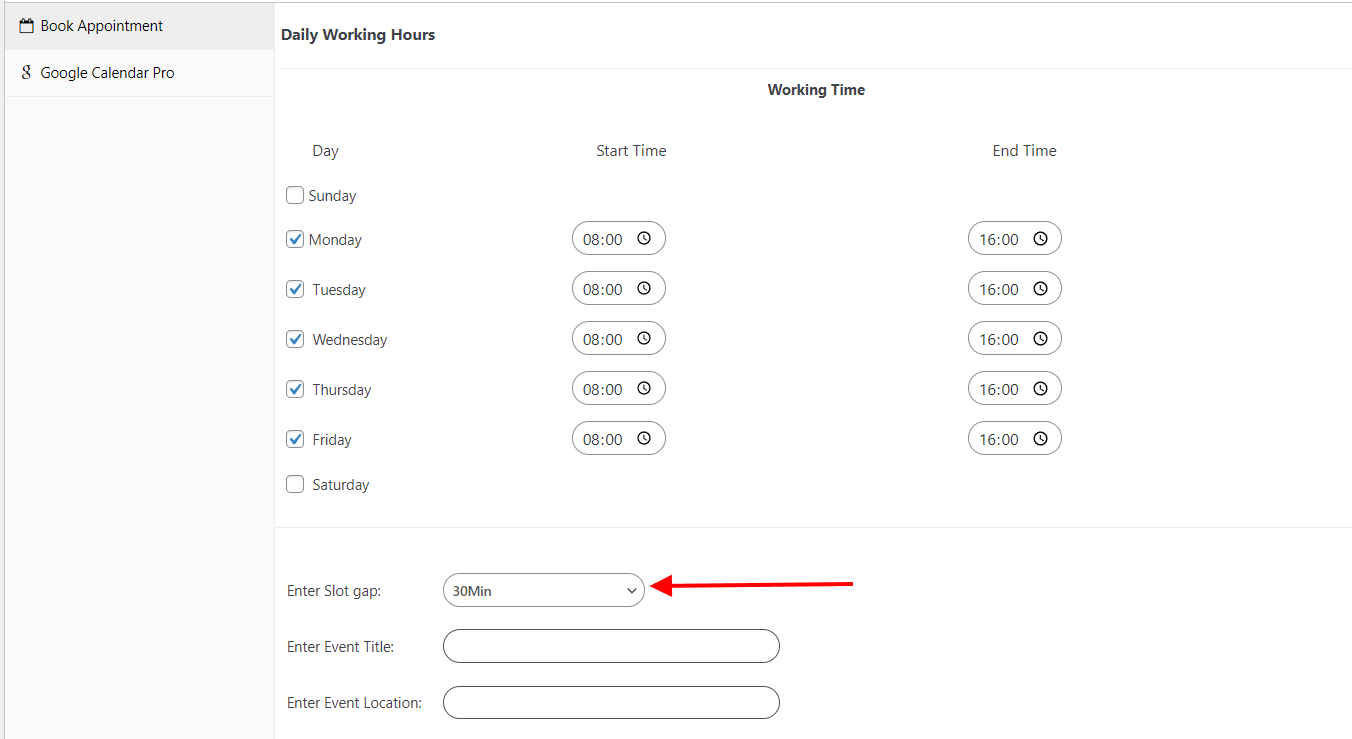Open time picker icon for Wednesday end time
The height and width of the screenshot is (739, 1352).
click(x=1040, y=339)
